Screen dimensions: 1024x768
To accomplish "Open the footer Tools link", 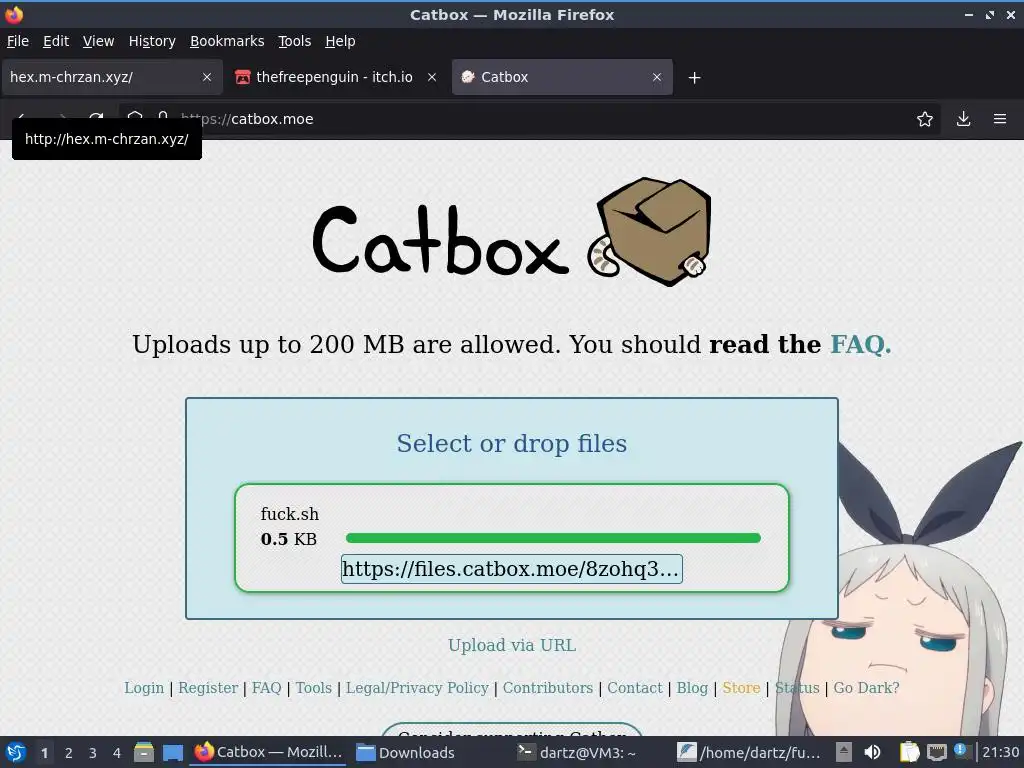I will (x=313, y=688).
